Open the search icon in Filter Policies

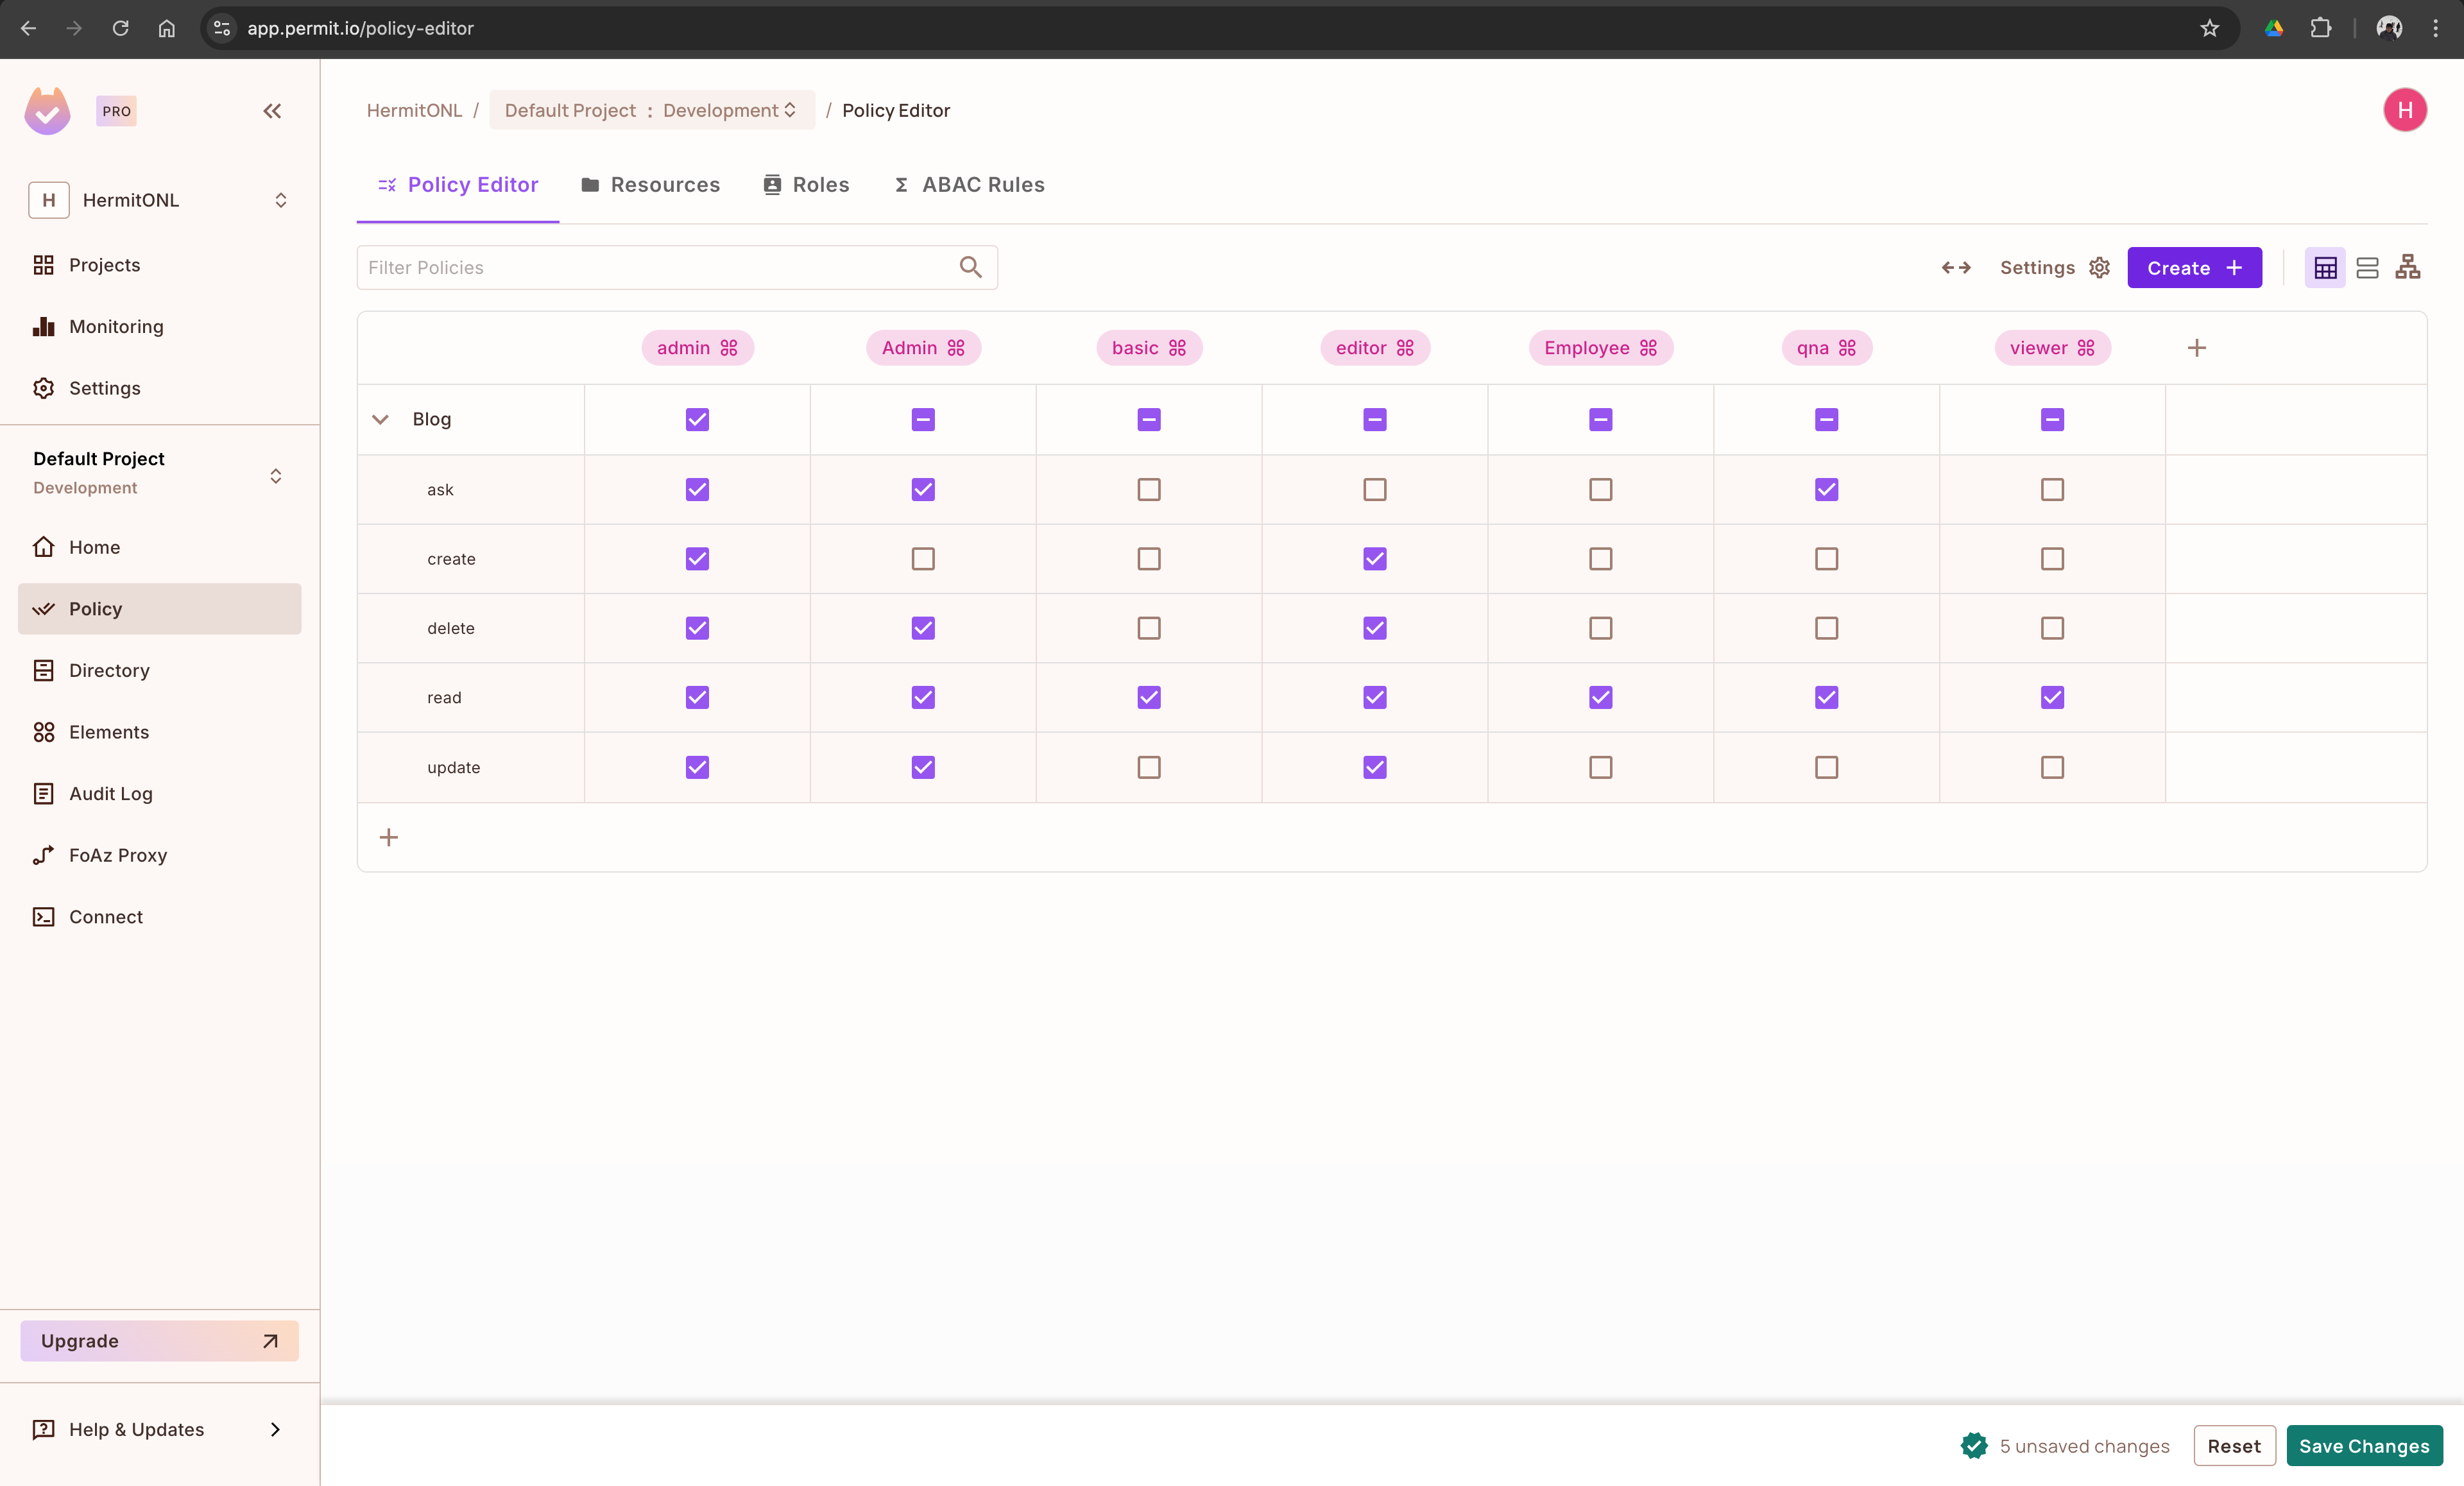(x=970, y=267)
